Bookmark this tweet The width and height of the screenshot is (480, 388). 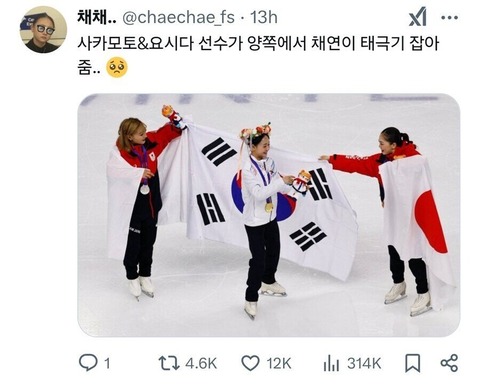point(412,363)
